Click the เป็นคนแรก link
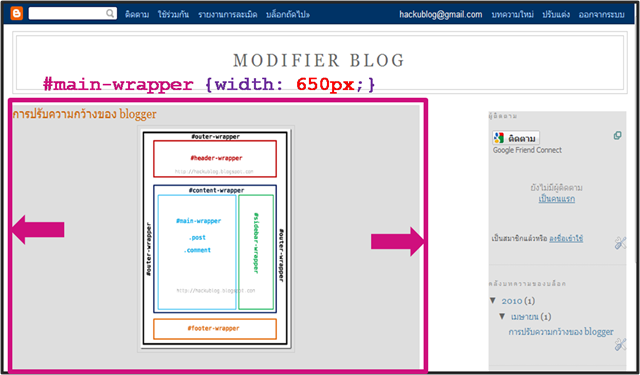The height and width of the screenshot is (375, 640). 557,199
